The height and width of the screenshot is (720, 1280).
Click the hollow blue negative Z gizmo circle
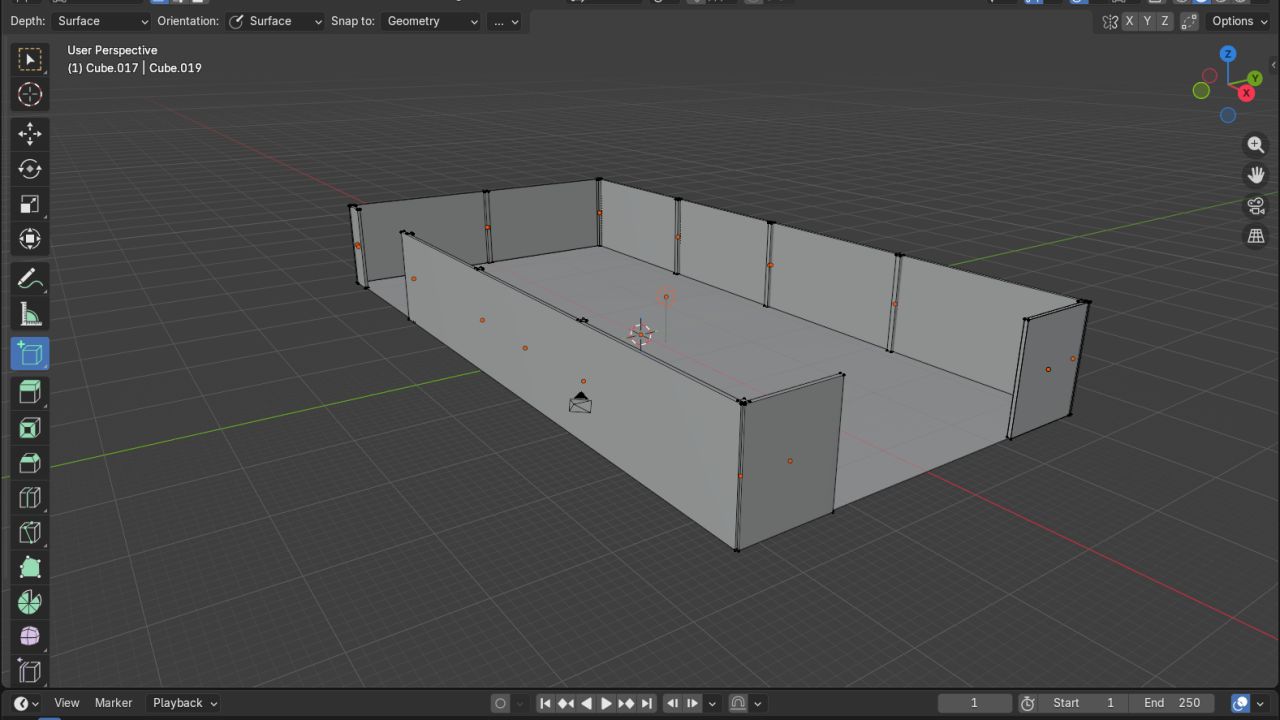[x=1228, y=116]
